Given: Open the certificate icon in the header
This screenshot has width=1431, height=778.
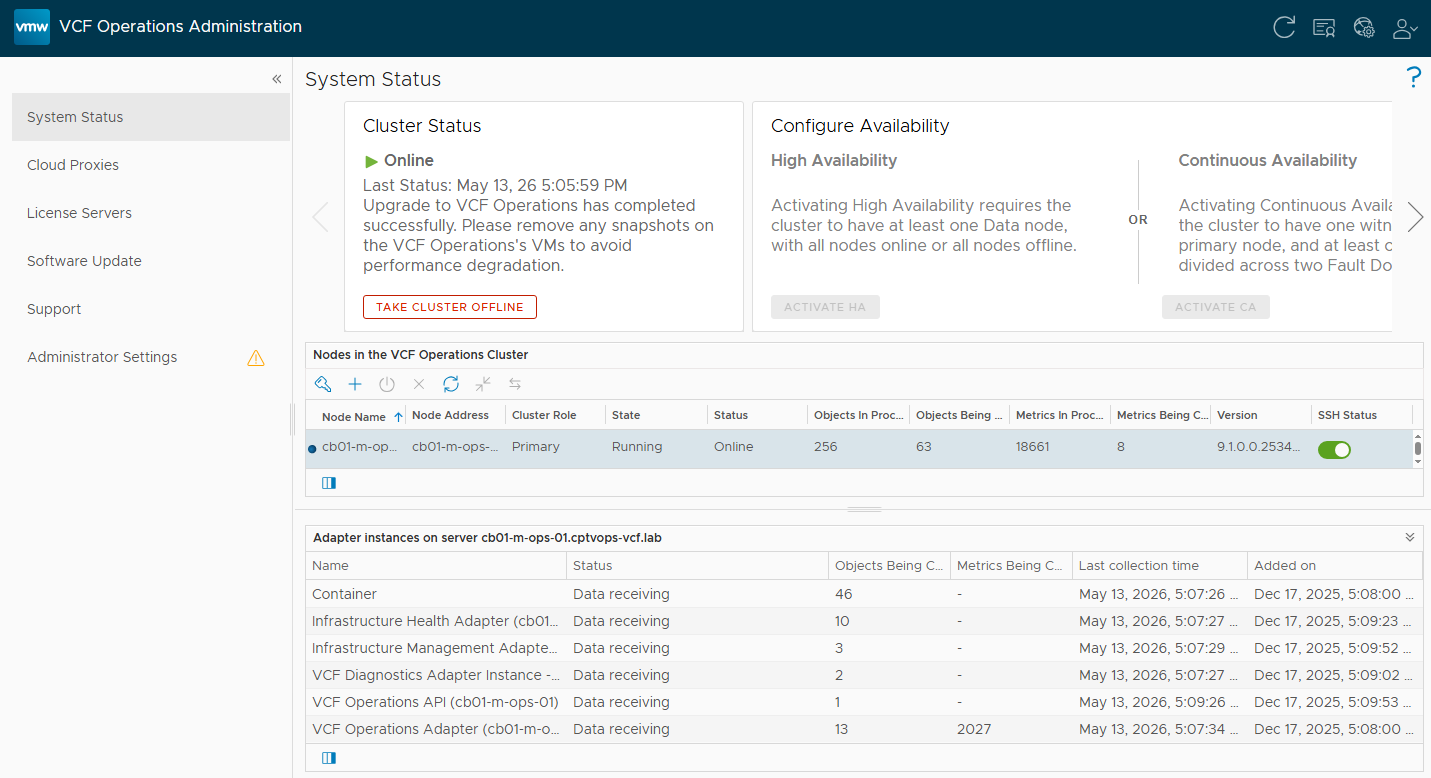Looking at the screenshot, I should (1324, 28).
